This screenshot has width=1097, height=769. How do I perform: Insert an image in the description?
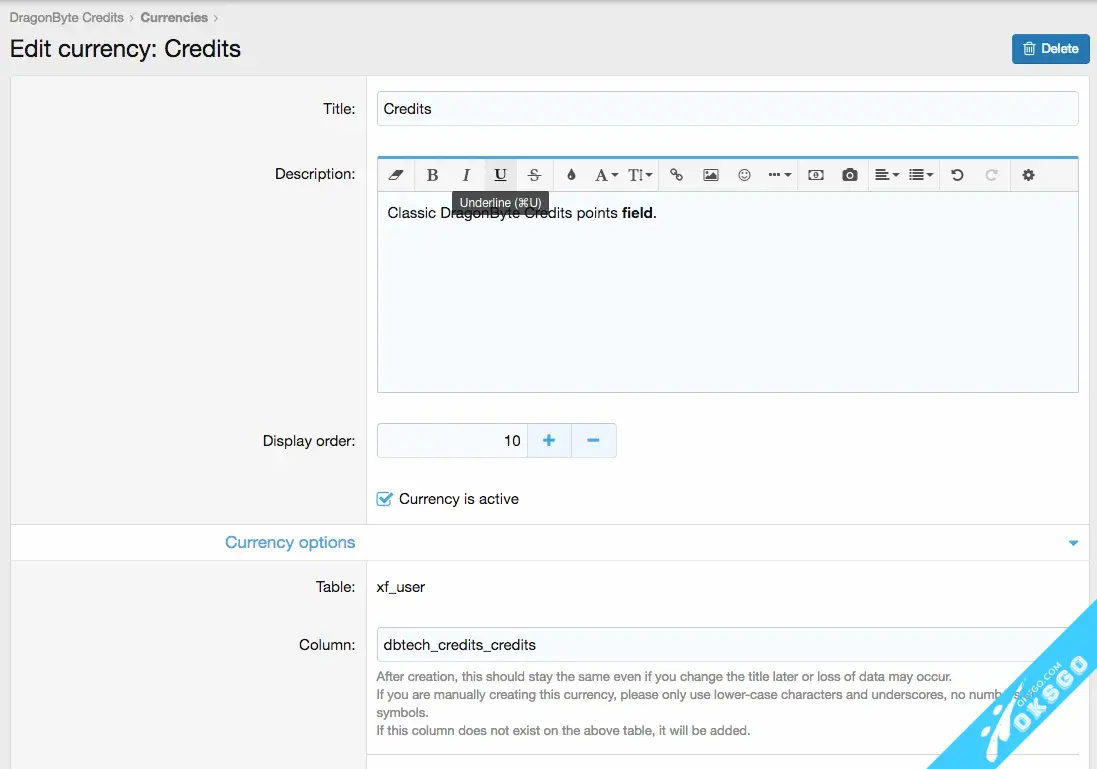[x=710, y=175]
